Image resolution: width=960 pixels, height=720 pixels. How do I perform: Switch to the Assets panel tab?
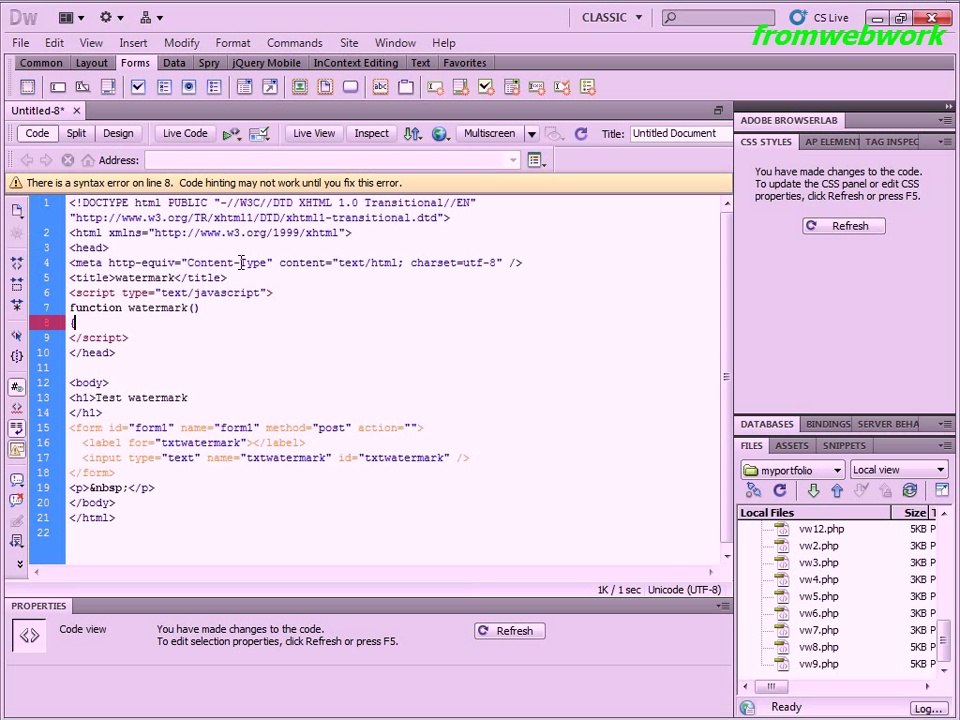792,446
